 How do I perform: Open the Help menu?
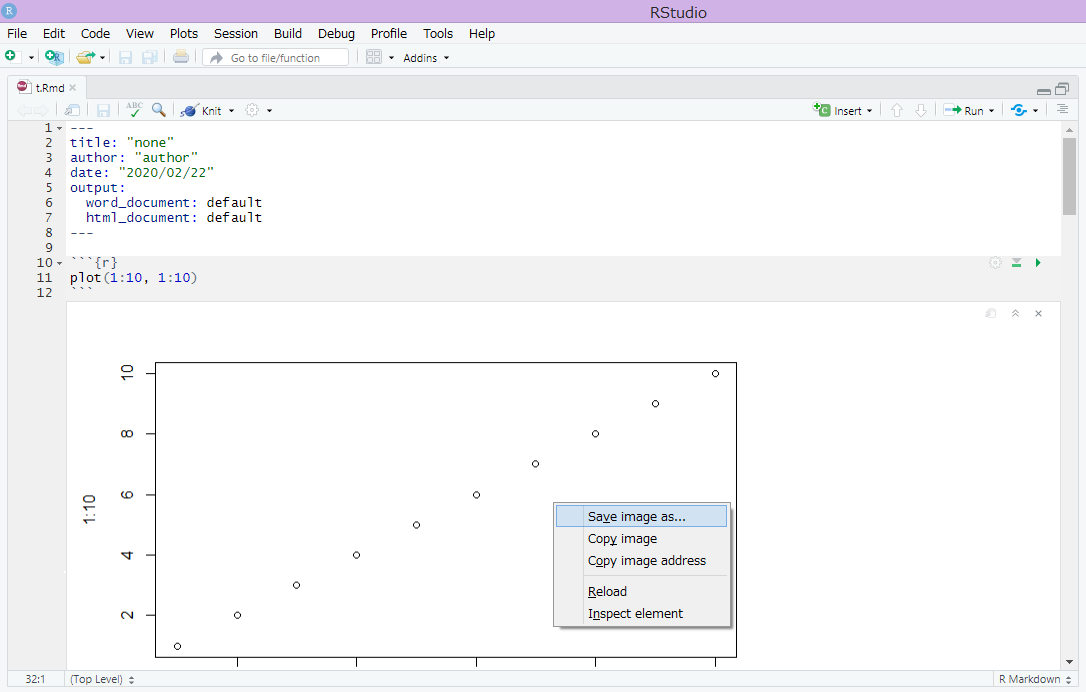pos(481,33)
